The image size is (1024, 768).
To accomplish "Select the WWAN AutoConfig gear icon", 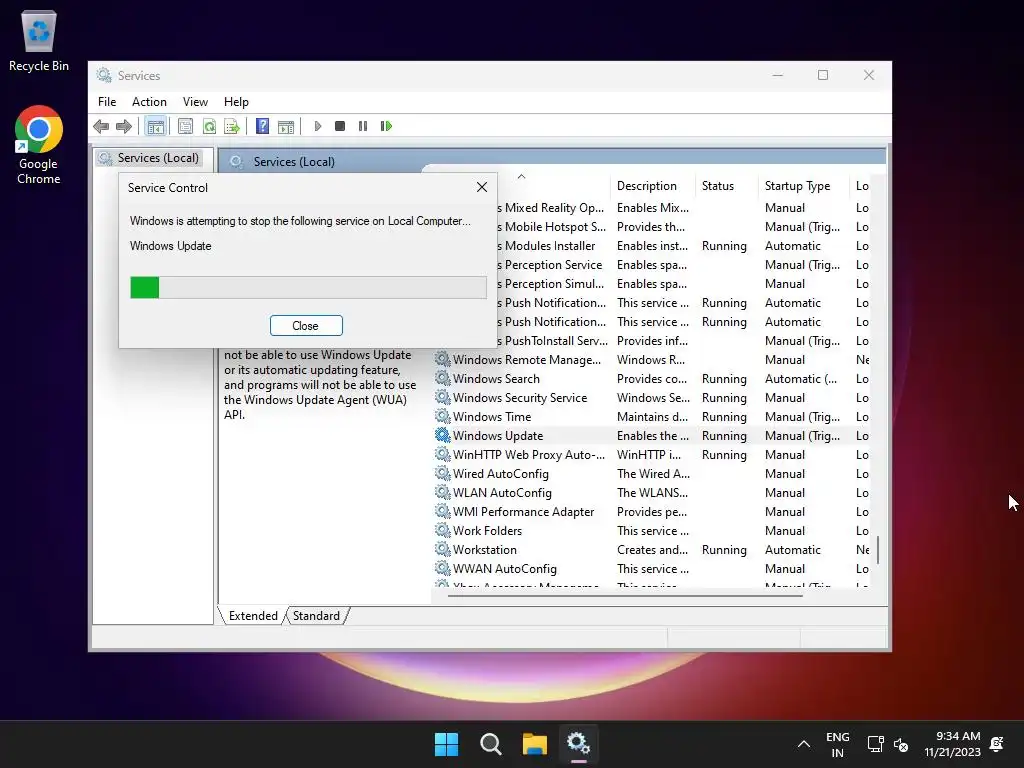I will tap(443, 568).
